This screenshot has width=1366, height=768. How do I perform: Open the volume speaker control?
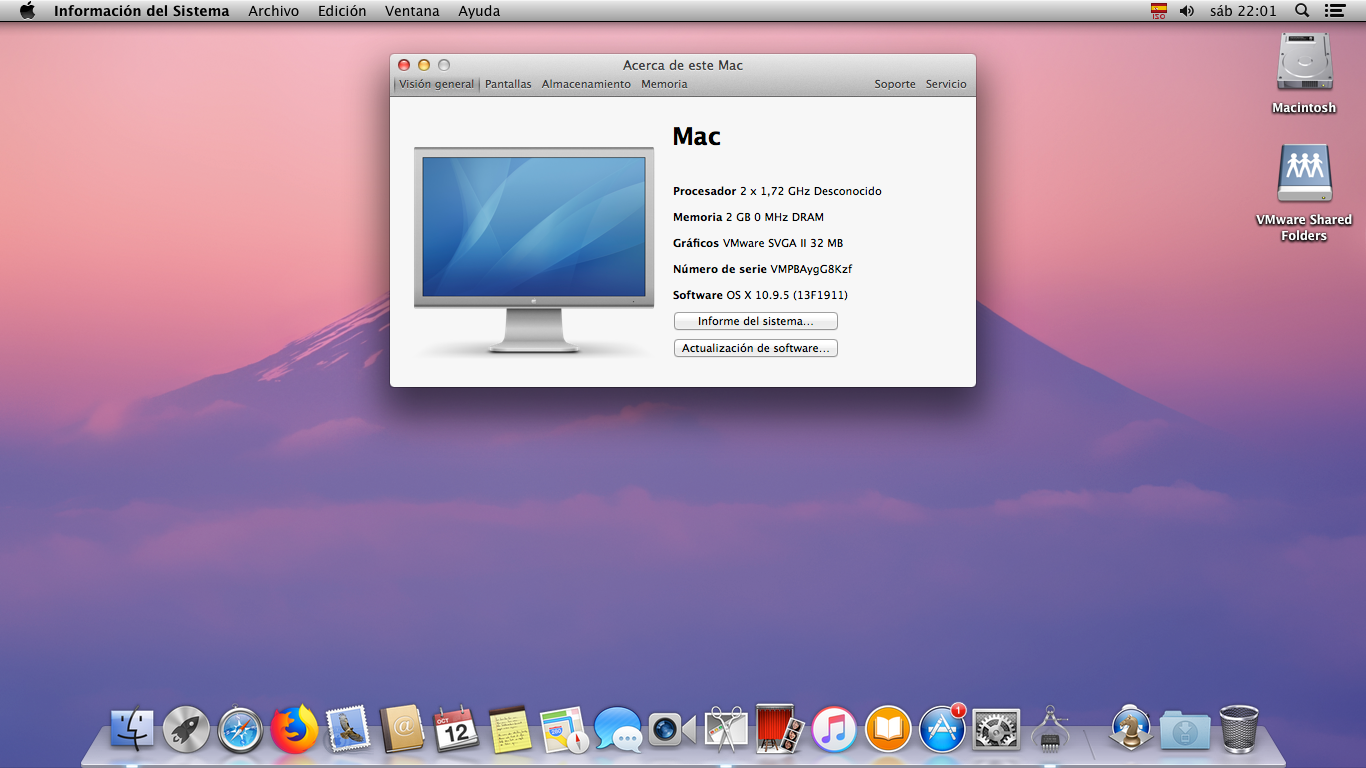pyautogui.click(x=1187, y=11)
